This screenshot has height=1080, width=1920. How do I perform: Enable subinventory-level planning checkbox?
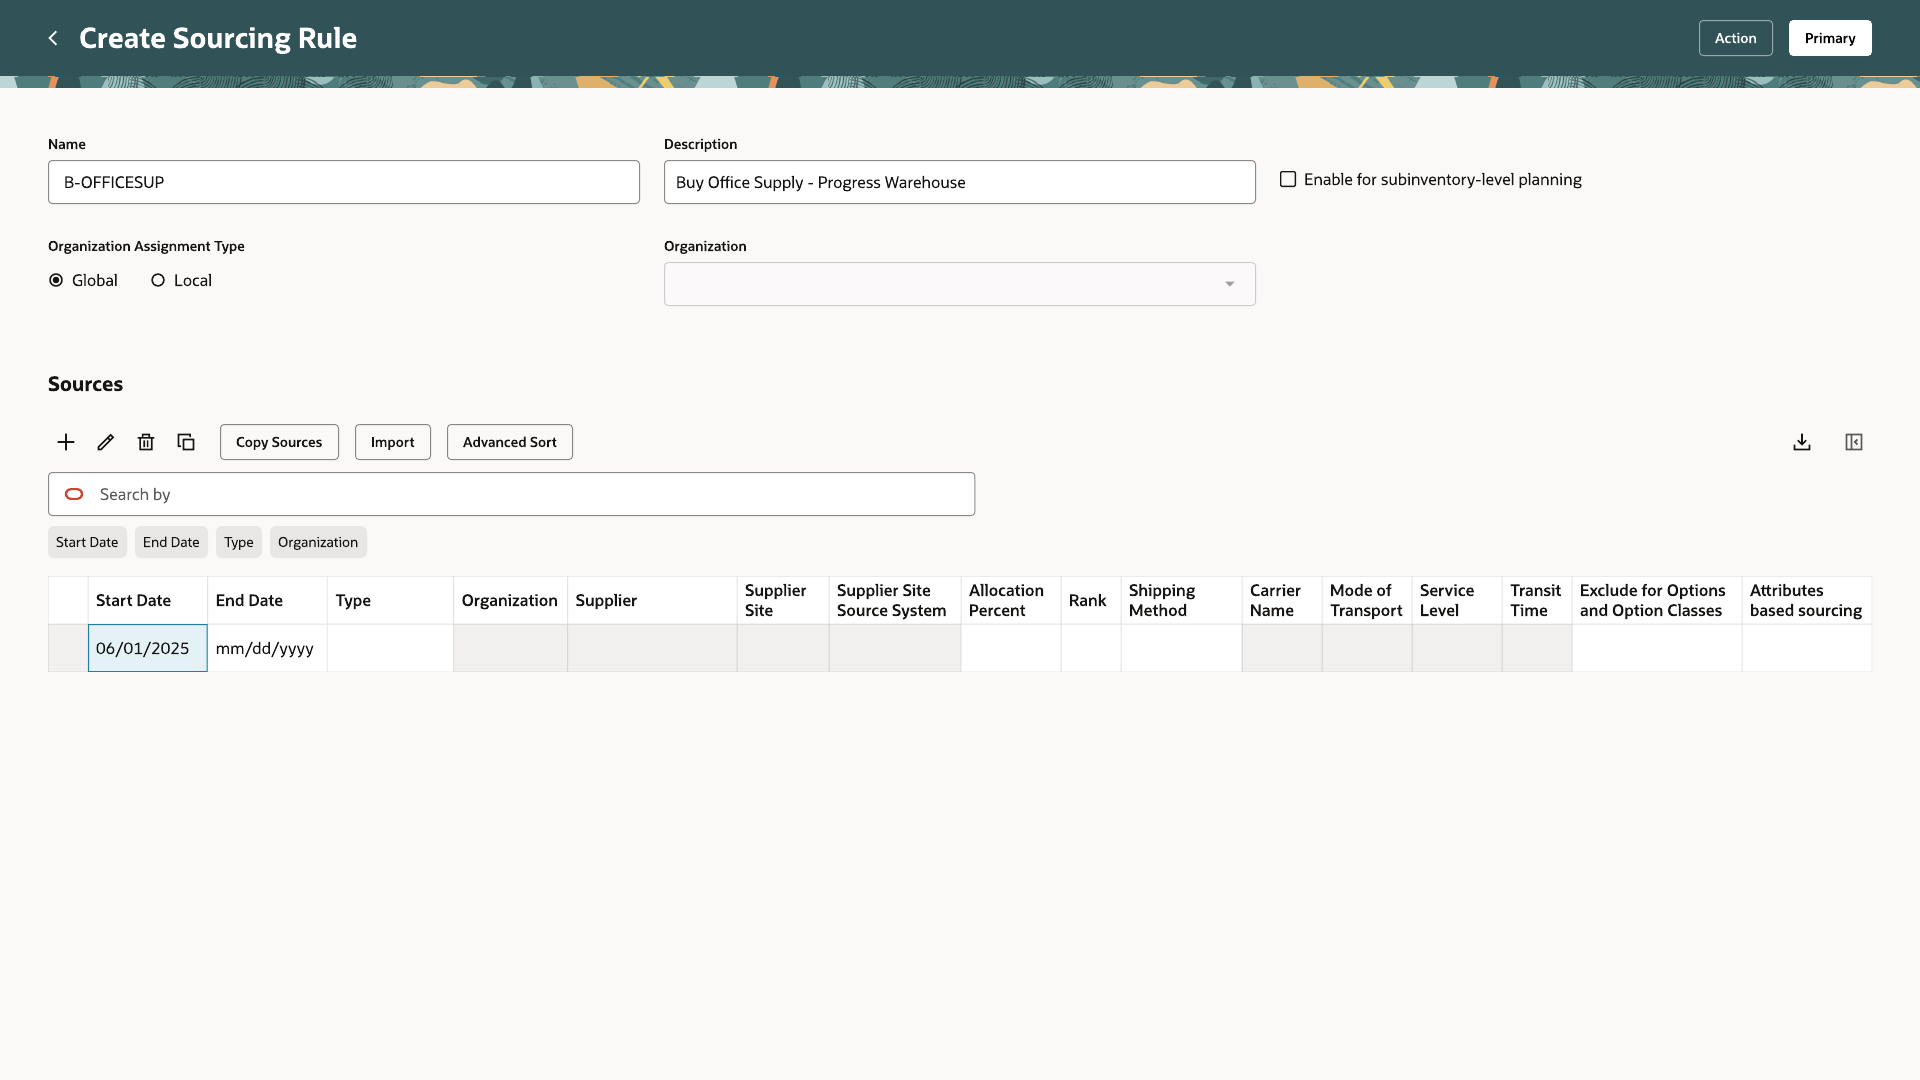coord(1288,180)
